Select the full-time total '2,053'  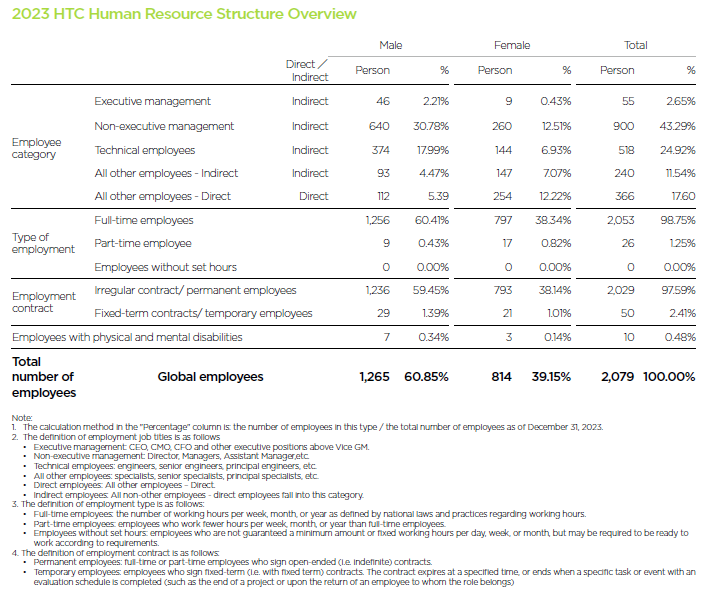(620, 220)
